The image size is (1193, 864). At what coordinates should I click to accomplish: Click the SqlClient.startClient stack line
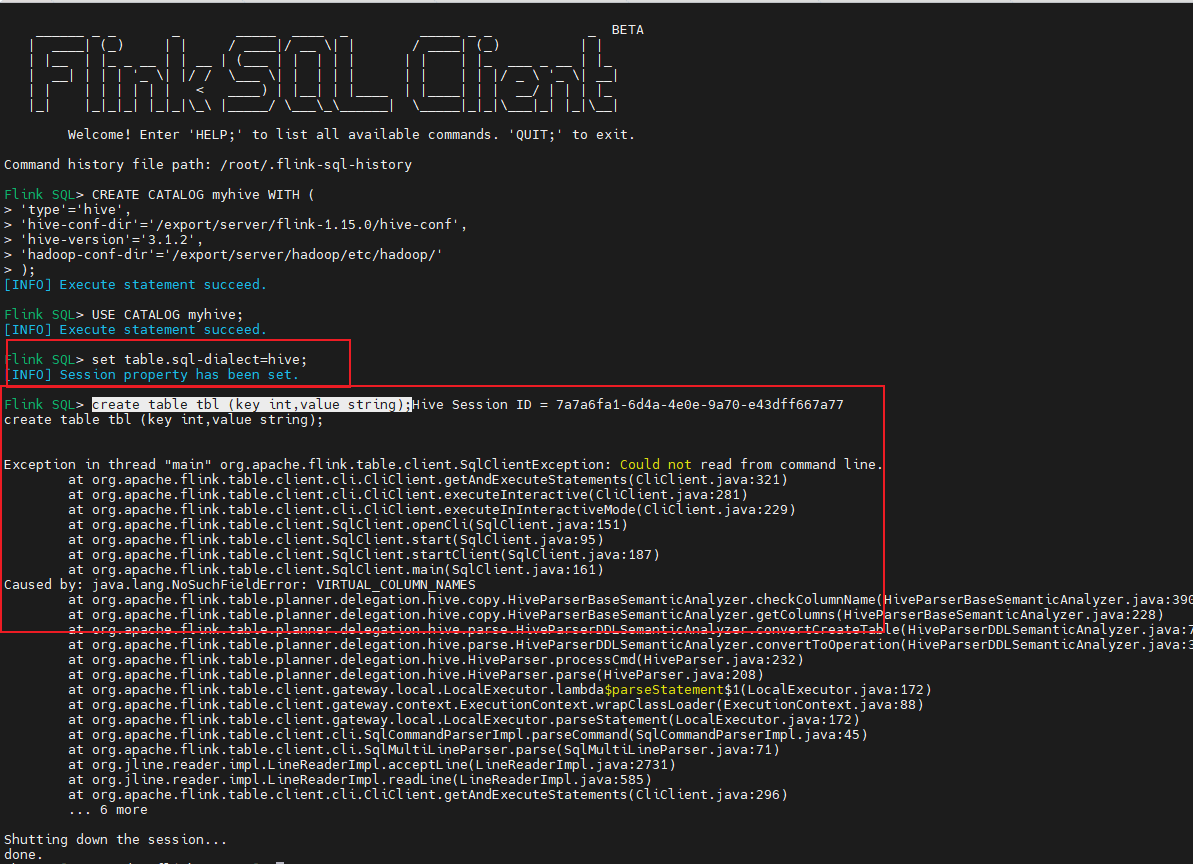click(364, 554)
